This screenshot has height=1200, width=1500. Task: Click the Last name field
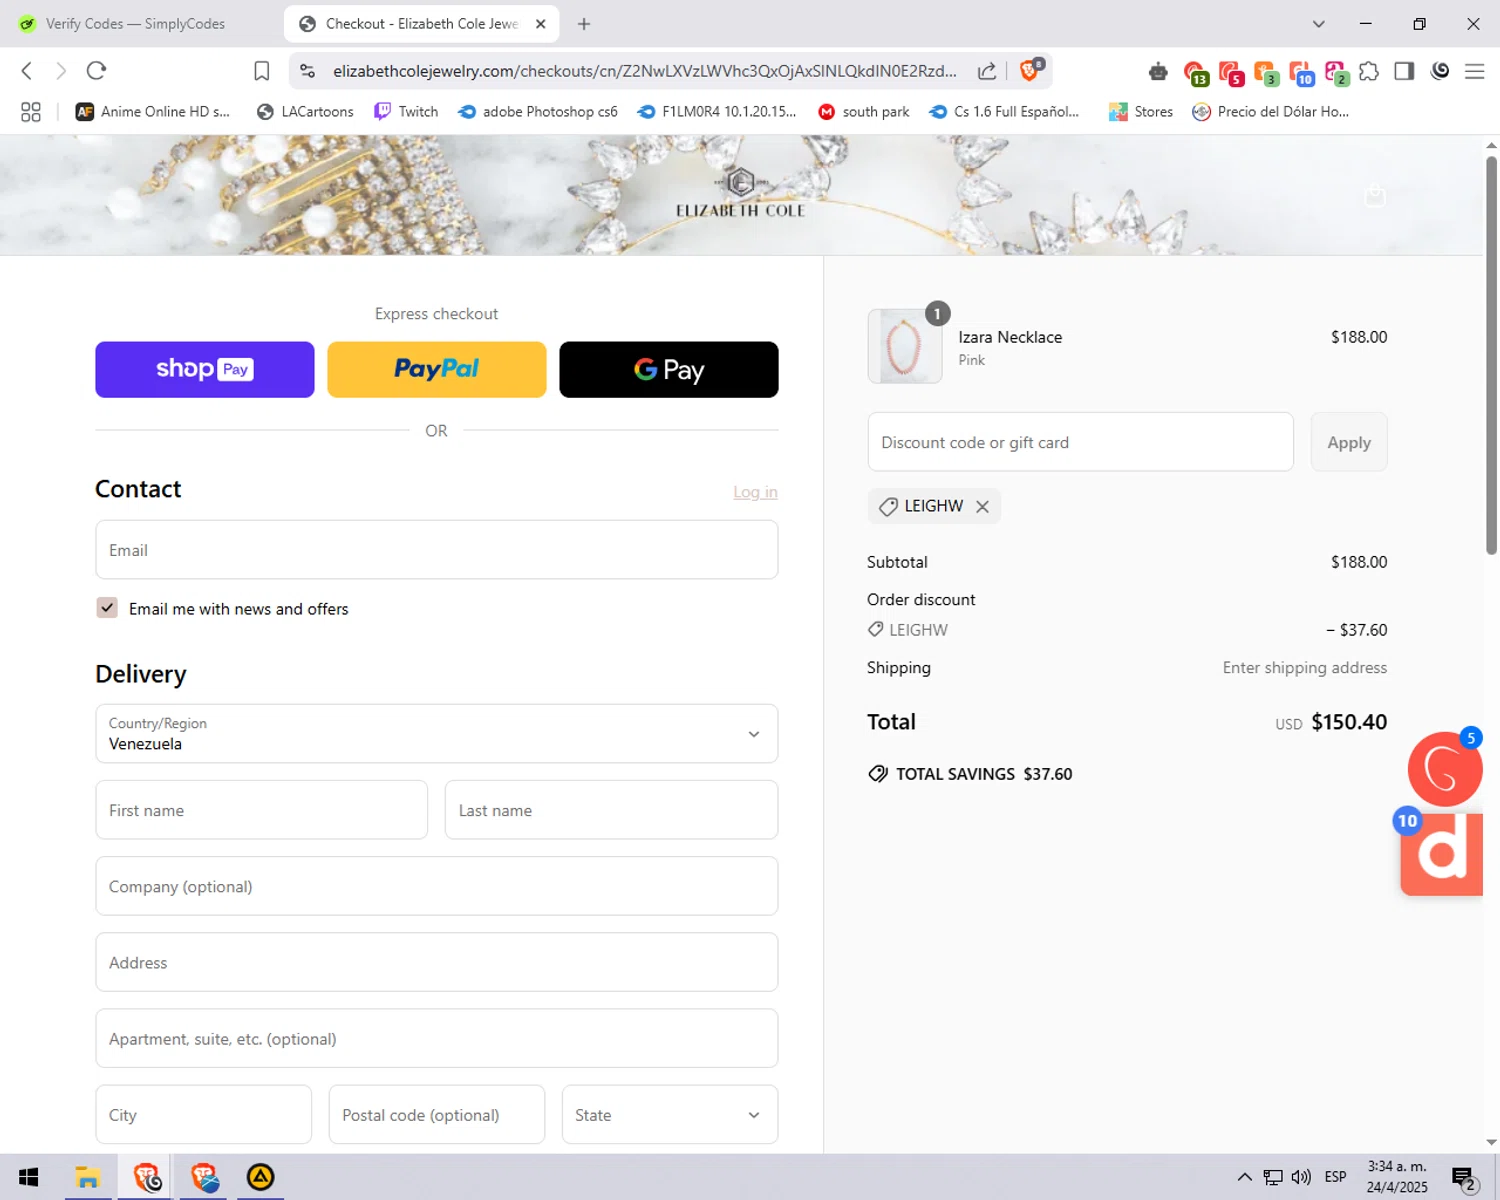(x=611, y=810)
